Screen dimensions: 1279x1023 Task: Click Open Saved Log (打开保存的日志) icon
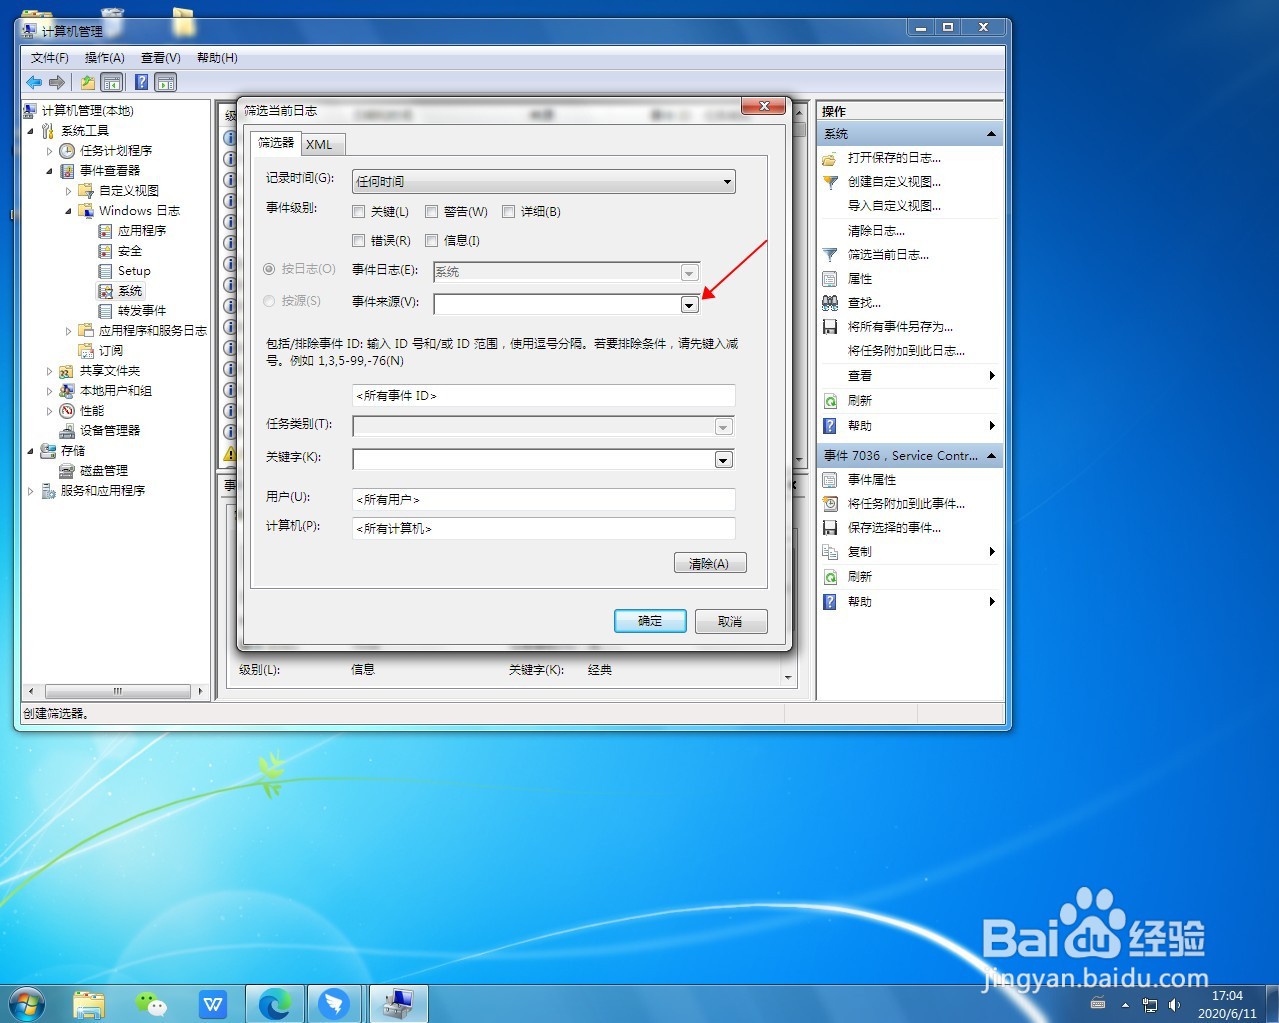coord(830,158)
